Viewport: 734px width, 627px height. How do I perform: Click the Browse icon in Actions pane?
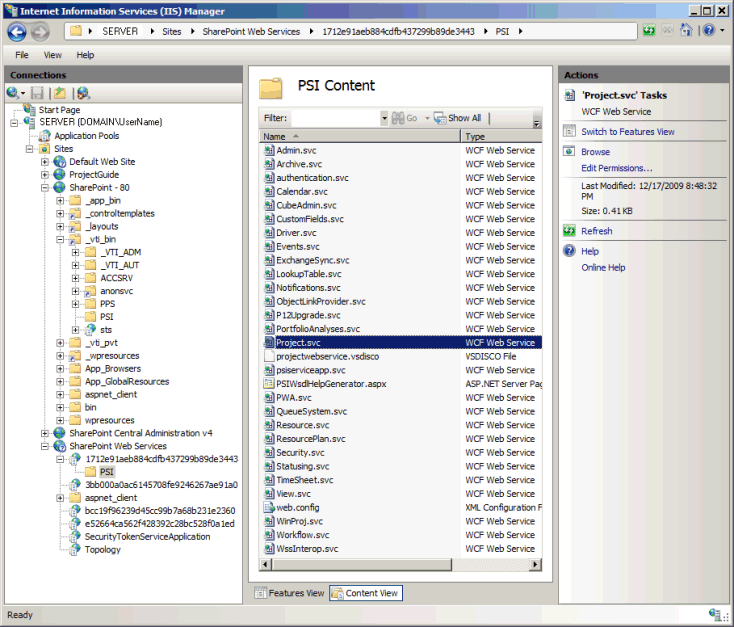[x=569, y=151]
